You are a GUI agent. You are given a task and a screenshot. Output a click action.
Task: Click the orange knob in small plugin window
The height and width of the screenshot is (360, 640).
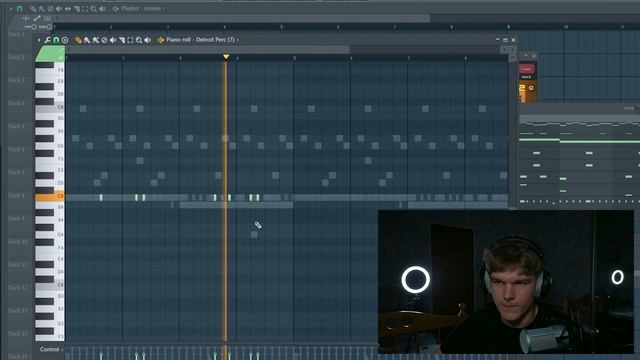click(531, 88)
